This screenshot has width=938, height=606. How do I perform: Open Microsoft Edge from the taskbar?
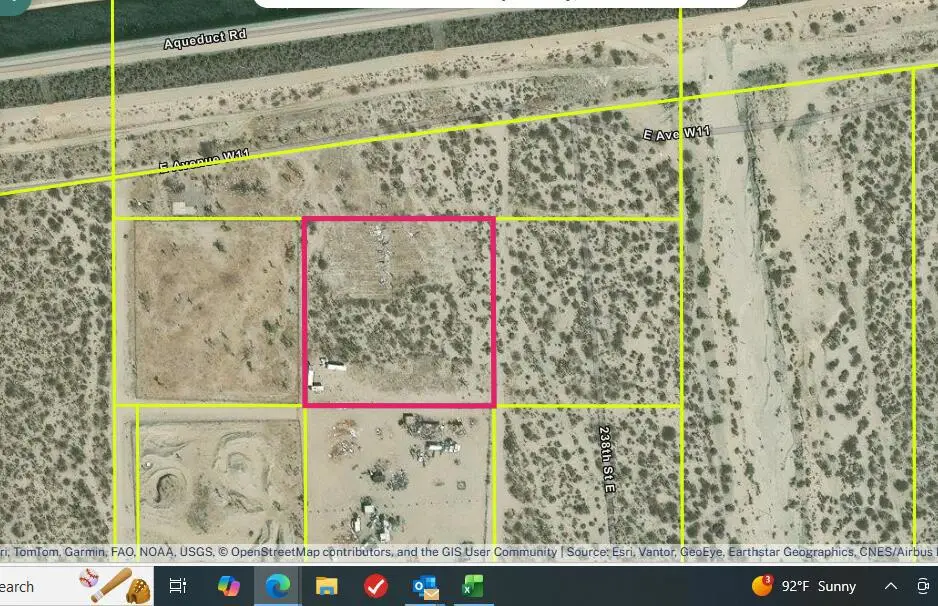278,587
